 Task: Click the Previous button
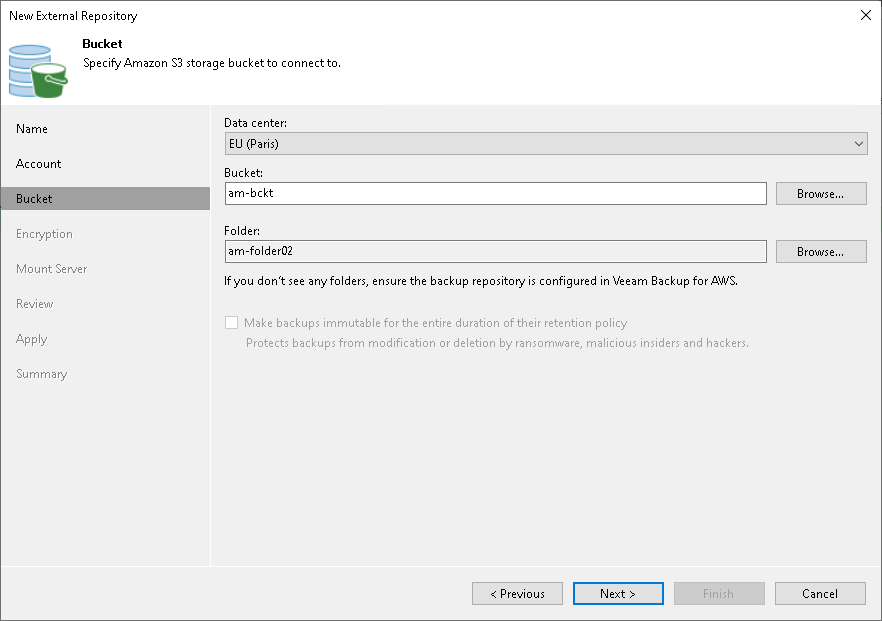point(517,593)
